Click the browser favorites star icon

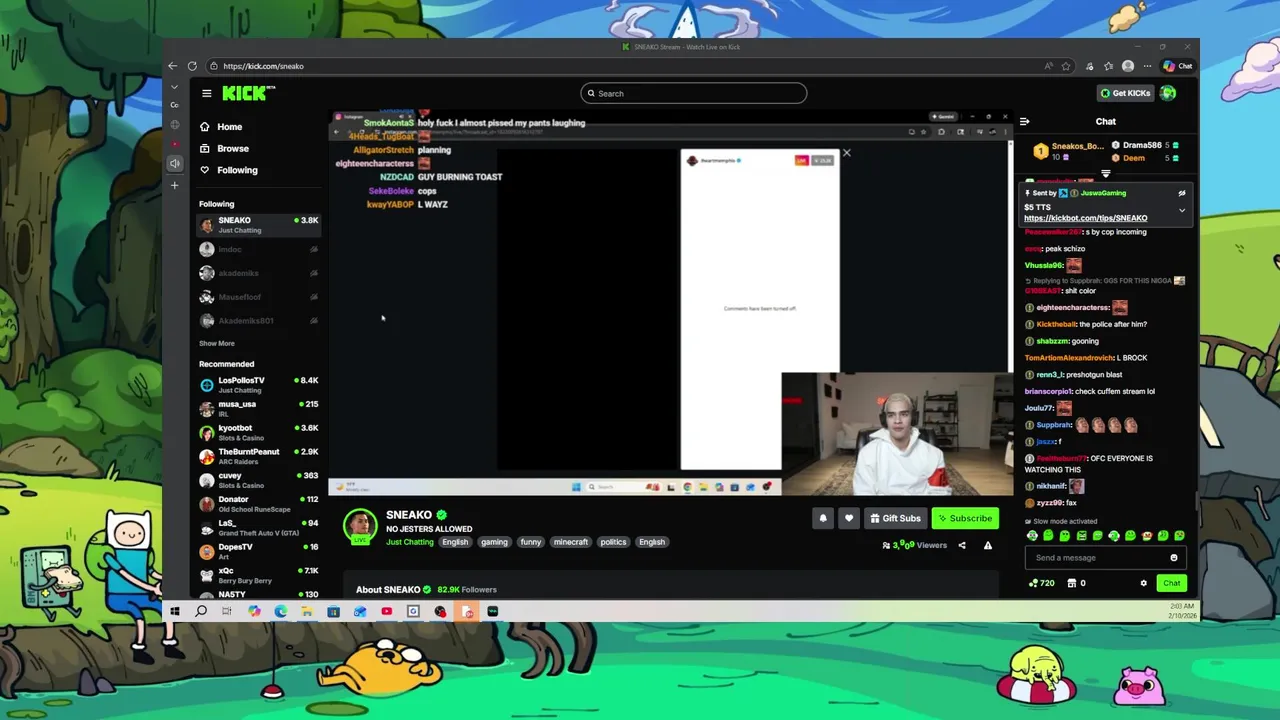point(1066,66)
